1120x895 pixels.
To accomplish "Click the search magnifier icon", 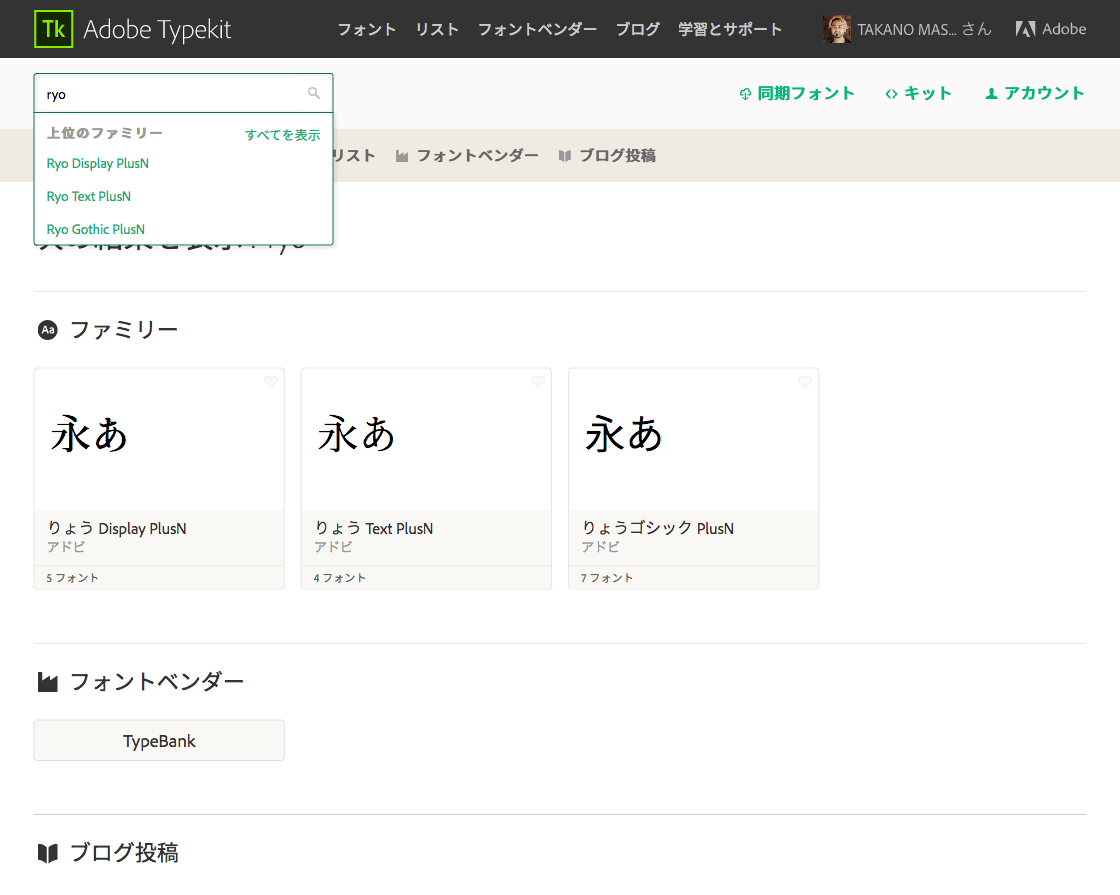I will pyautogui.click(x=314, y=93).
